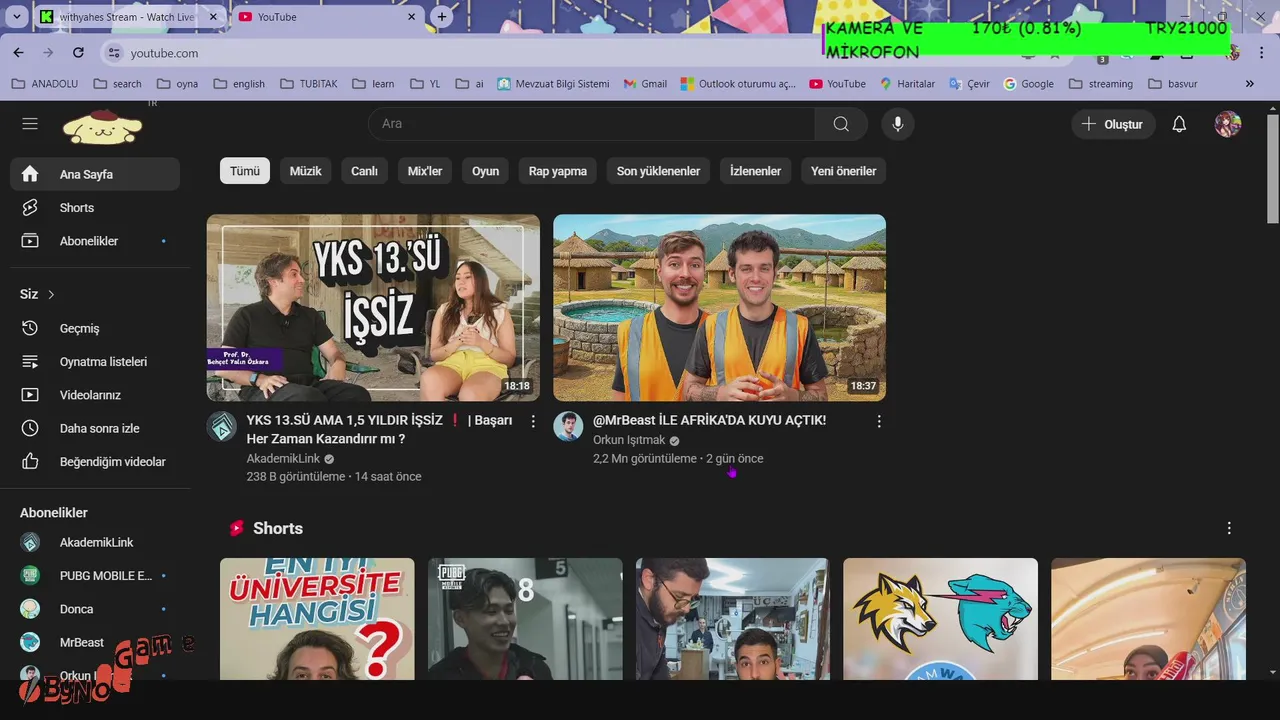The width and height of the screenshot is (1280, 720).
Task: Open YKS 13.SÜ video title
Action: pos(380,429)
